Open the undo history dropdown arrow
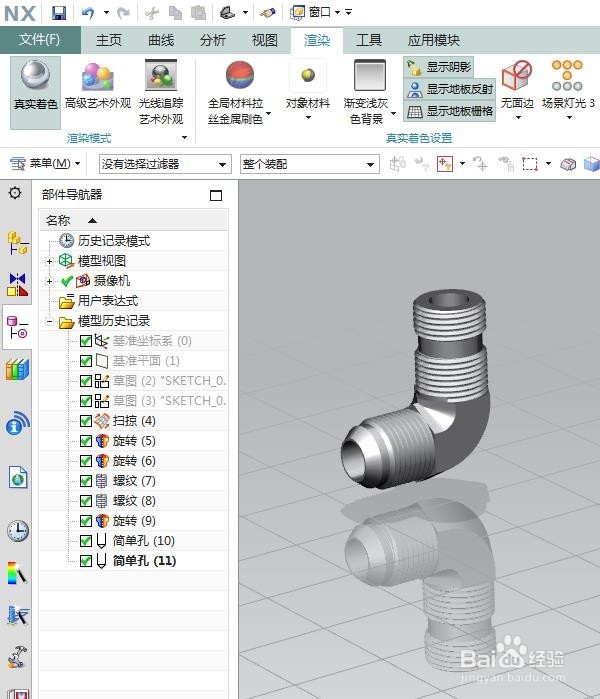This screenshot has width=600, height=699. 106,13
